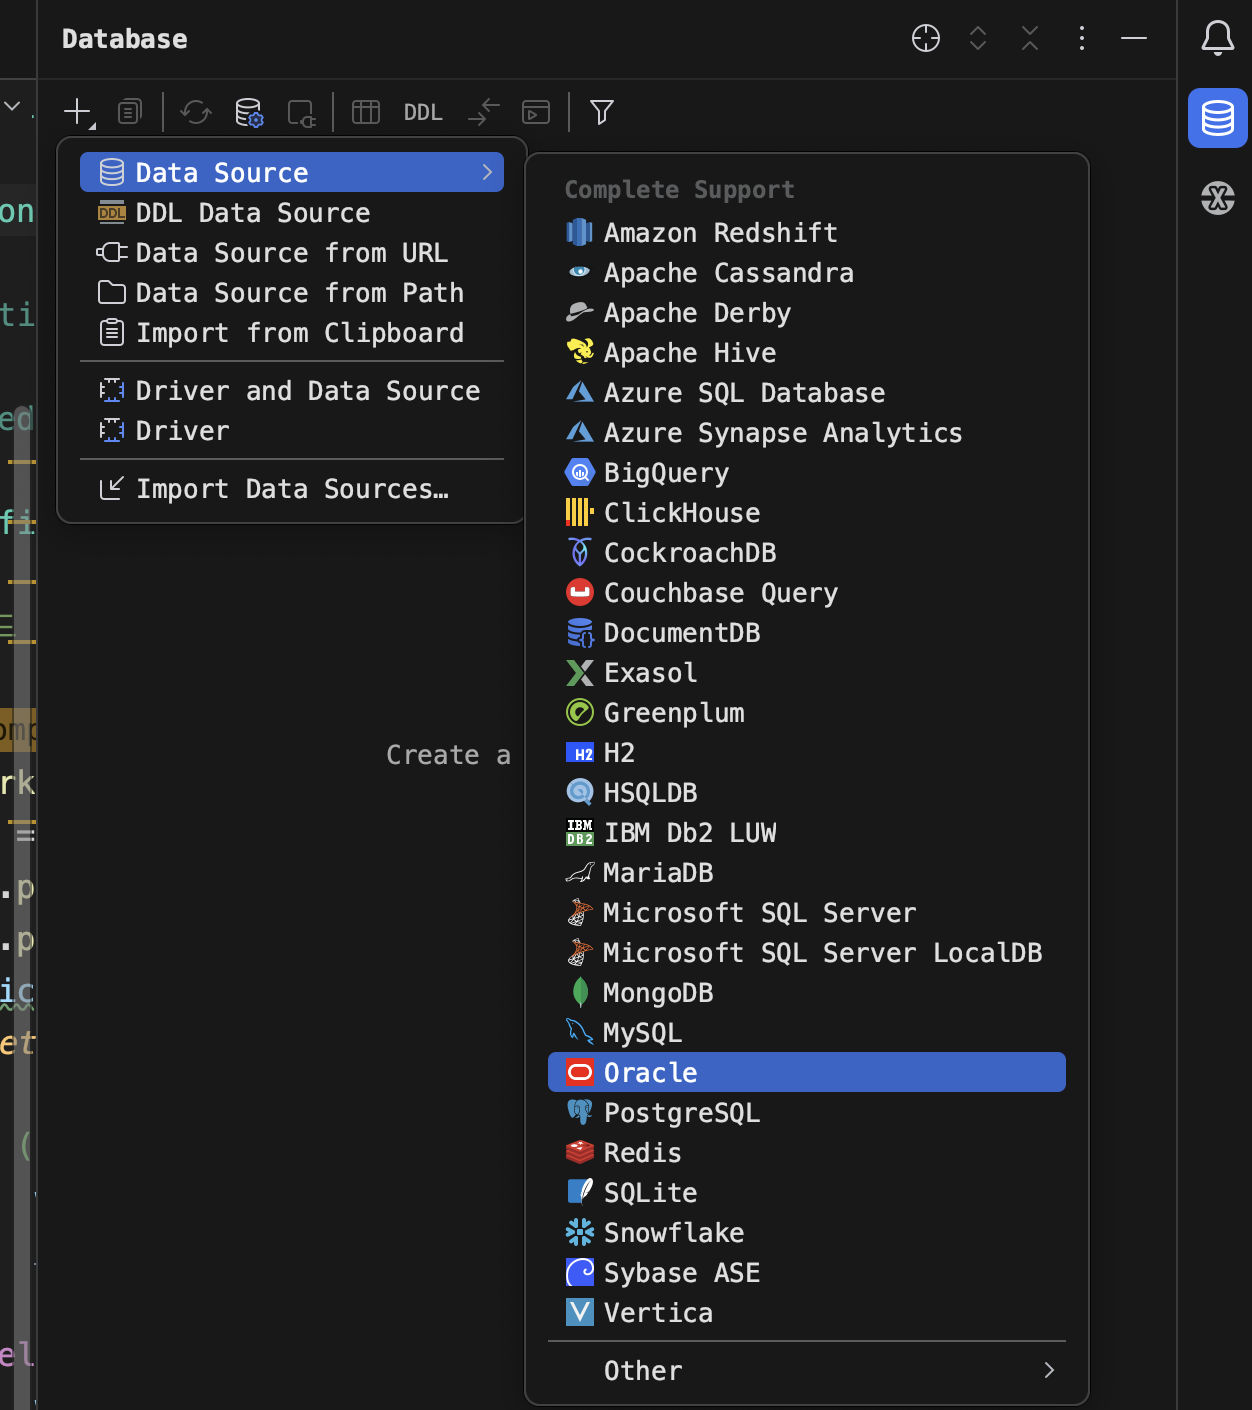Open Data Source Properties icon

249,112
